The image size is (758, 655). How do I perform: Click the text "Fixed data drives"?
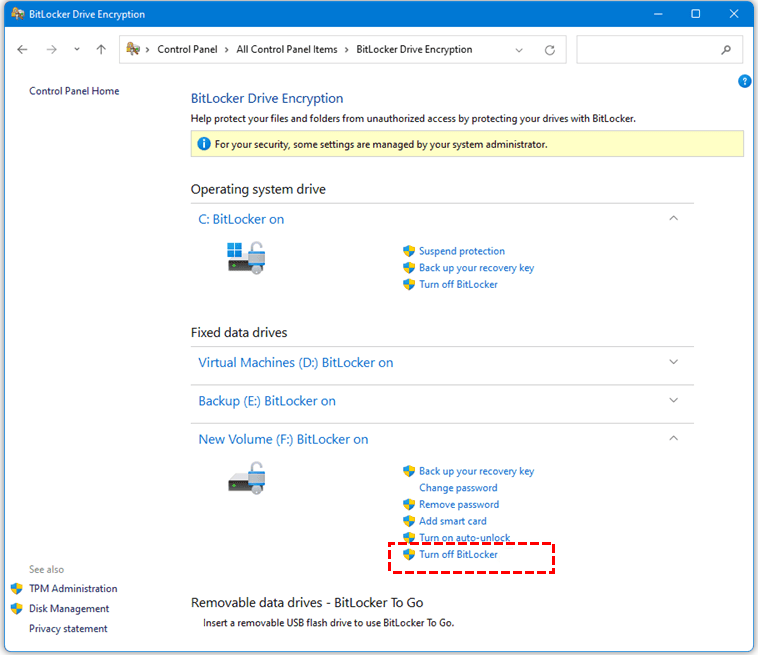239,333
